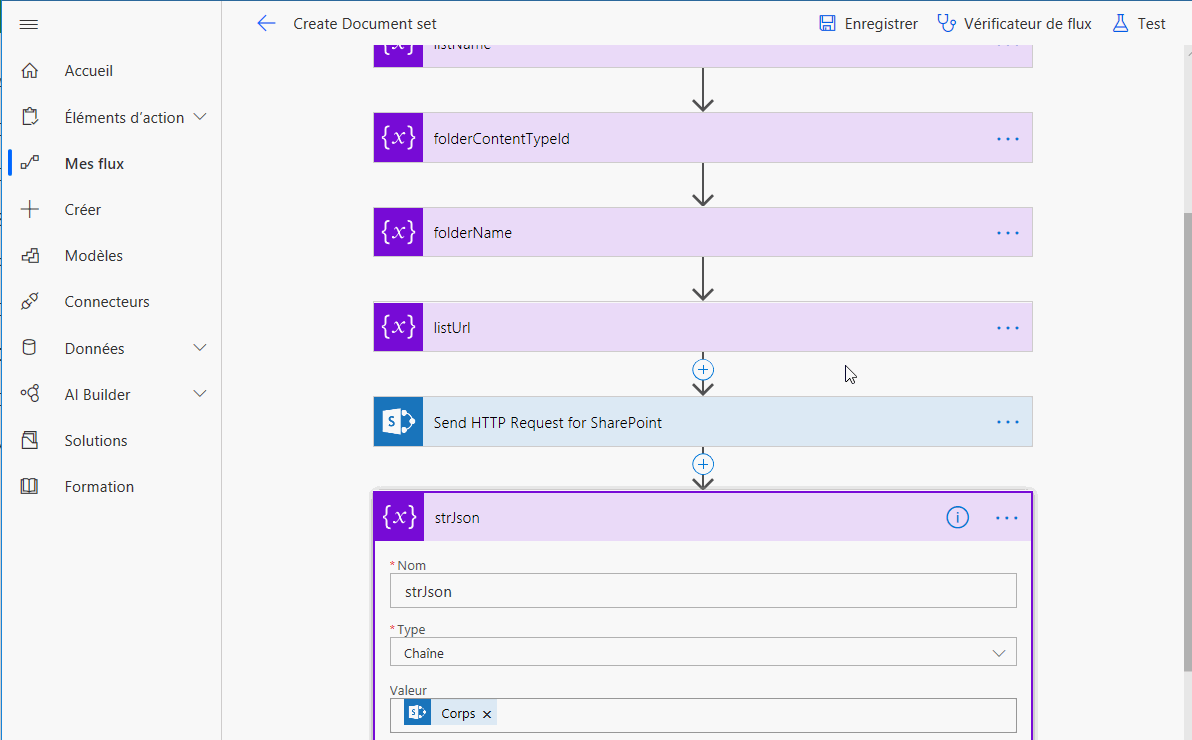This screenshot has width=1192, height=740.
Task: Click the AI Builder icon
Action: point(30,394)
